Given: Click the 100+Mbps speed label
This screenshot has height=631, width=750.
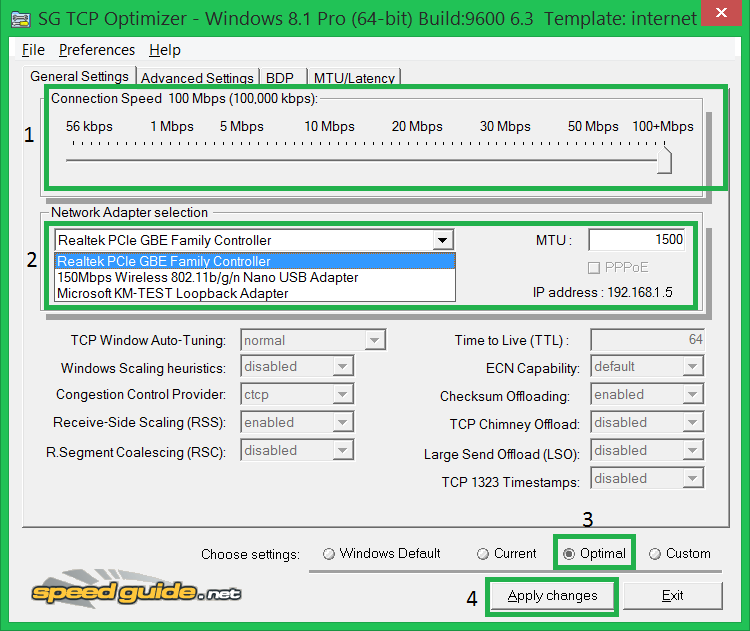Looking at the screenshot, I should 663,126.
